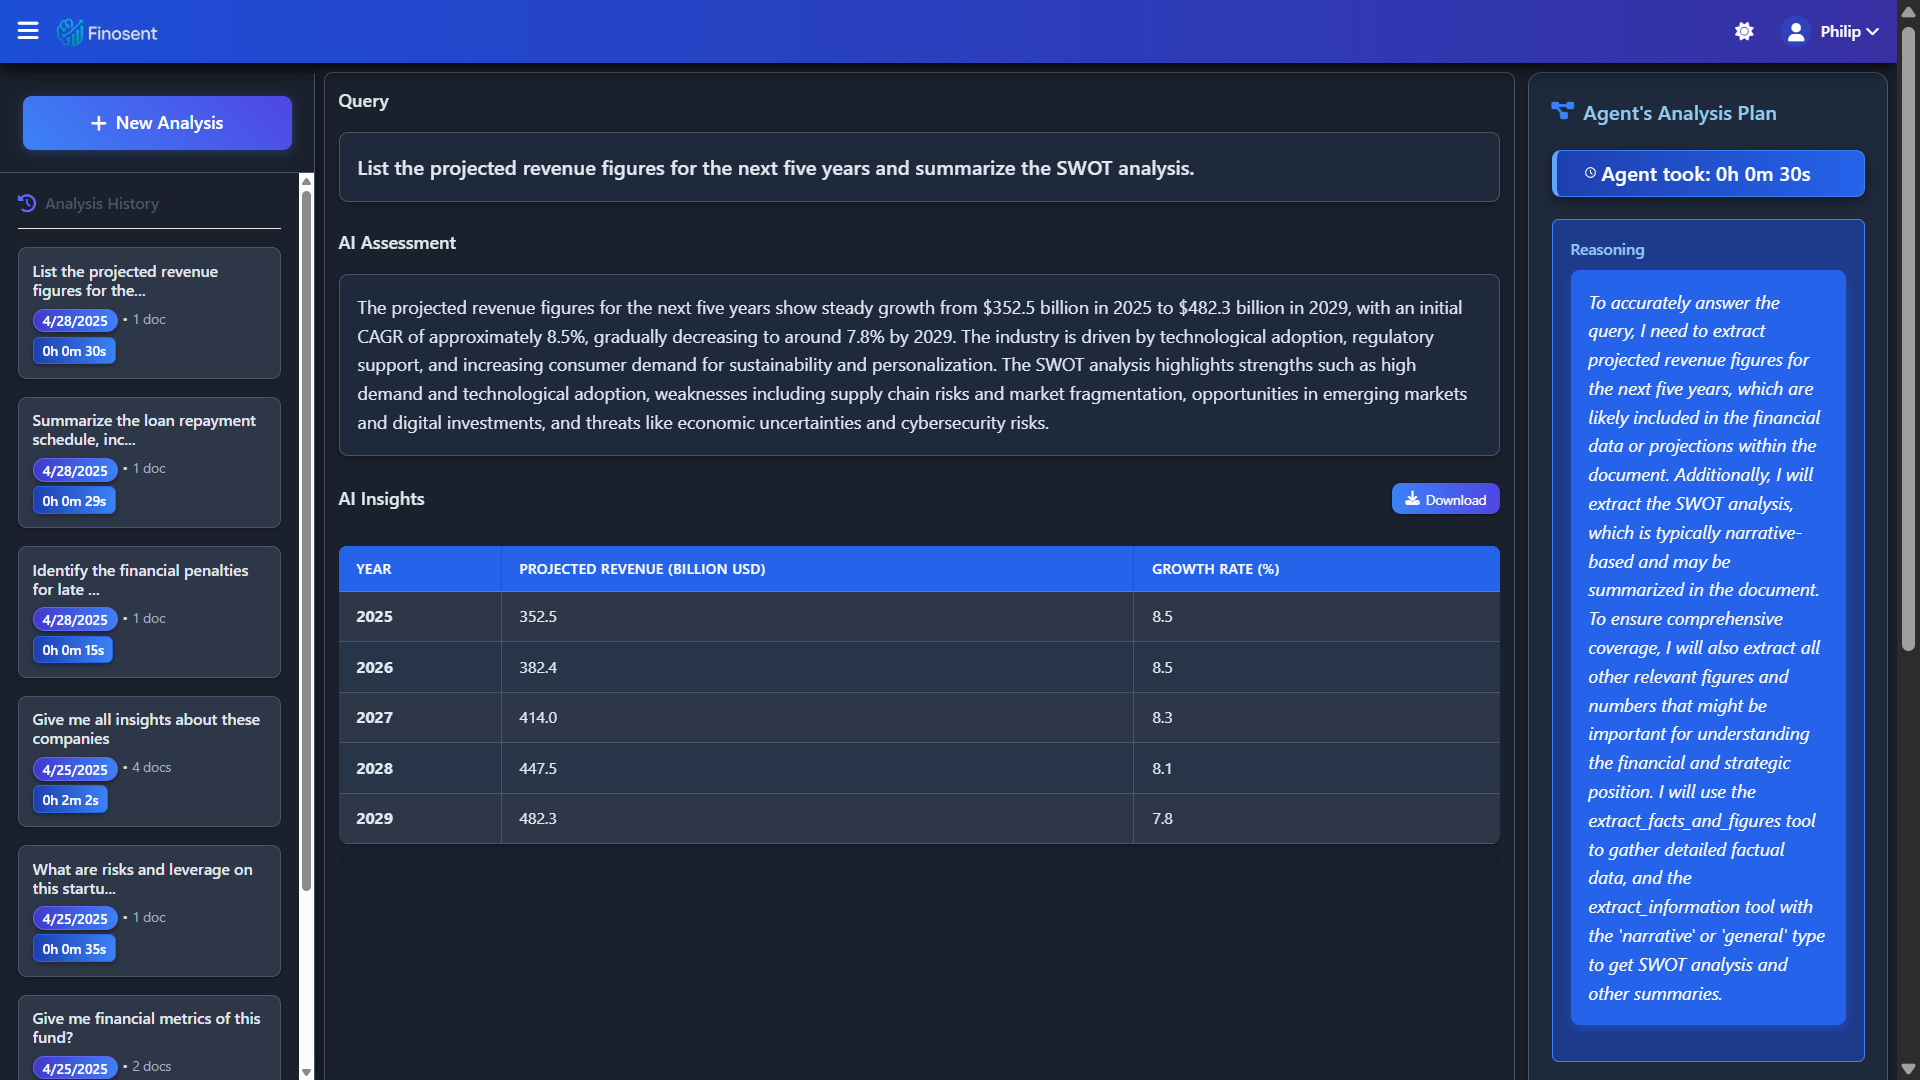Click the AI Assessment paragraph text
This screenshot has height=1080, width=1920.
coord(913,365)
